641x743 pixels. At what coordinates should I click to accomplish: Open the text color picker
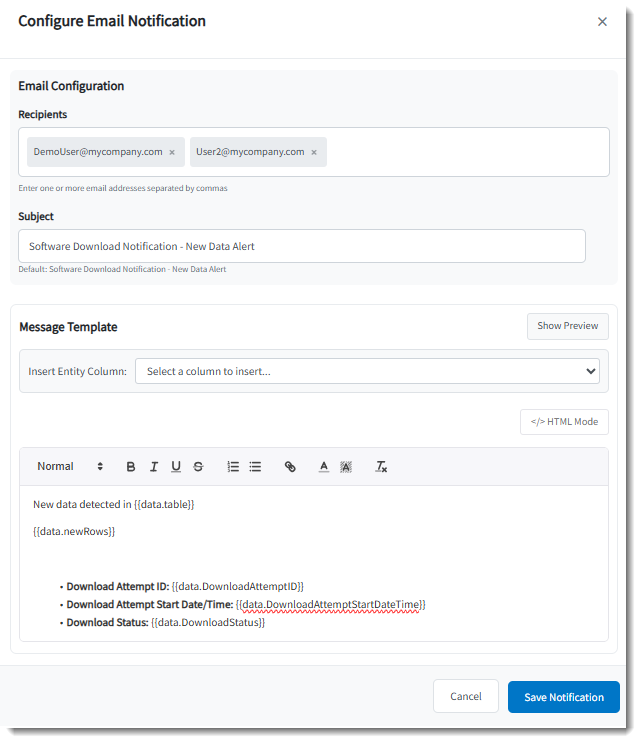pyautogui.click(x=324, y=467)
